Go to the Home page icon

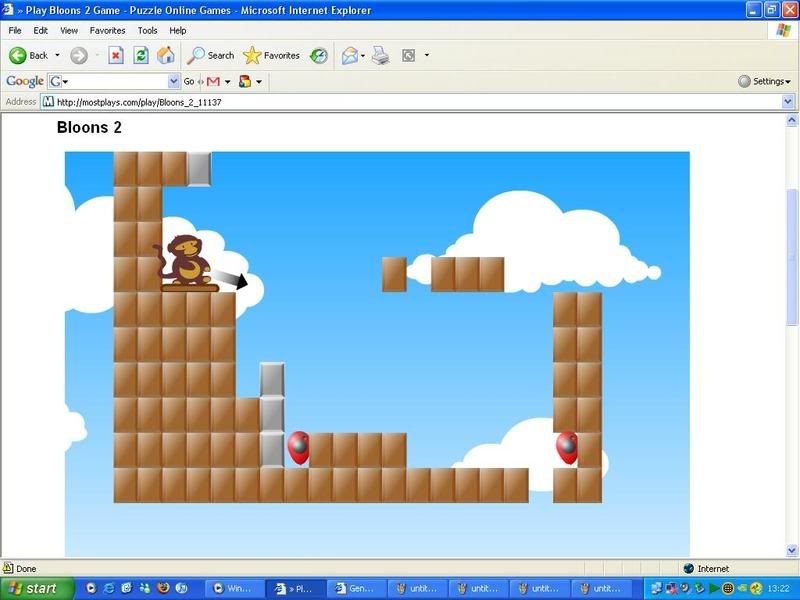(166, 55)
